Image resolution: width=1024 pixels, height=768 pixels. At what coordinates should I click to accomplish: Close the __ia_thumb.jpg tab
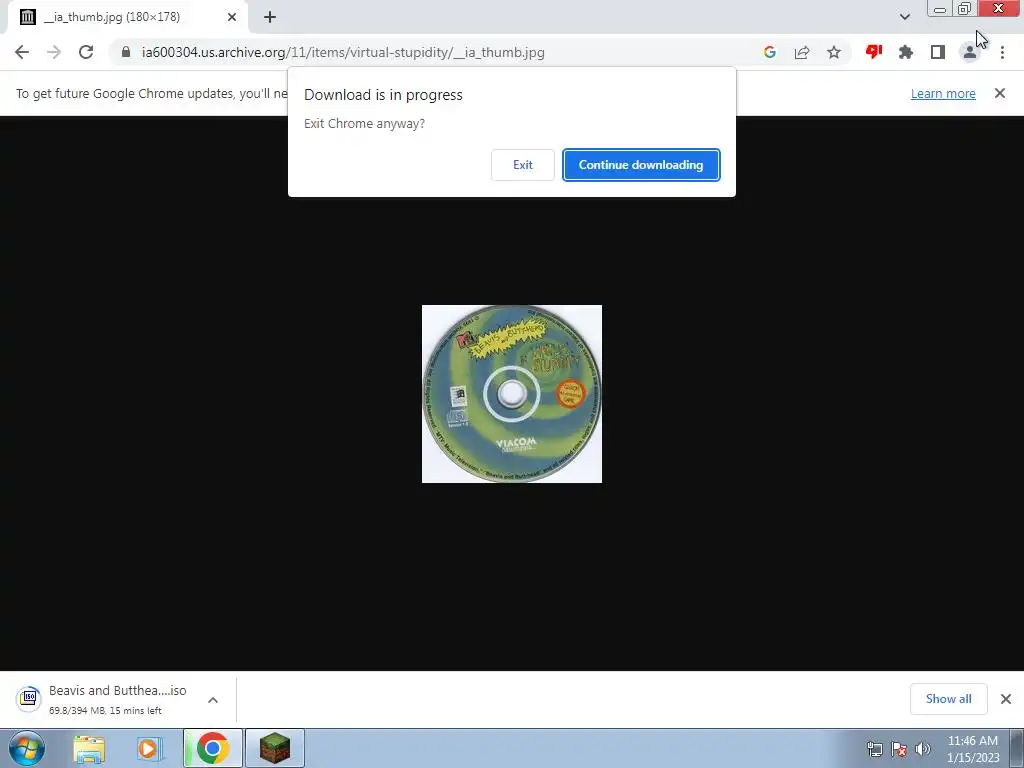coord(232,17)
